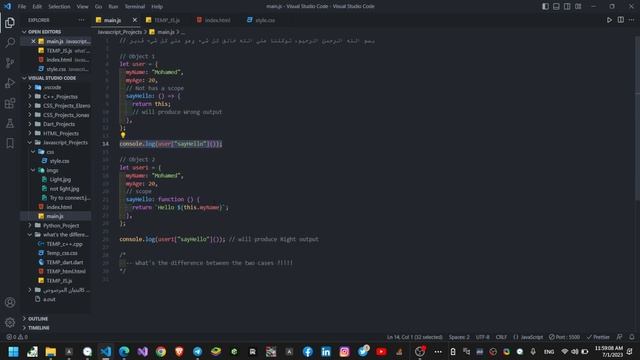Toggle bottom panel layout button
The width and height of the screenshot is (640, 360).
coord(556,7)
